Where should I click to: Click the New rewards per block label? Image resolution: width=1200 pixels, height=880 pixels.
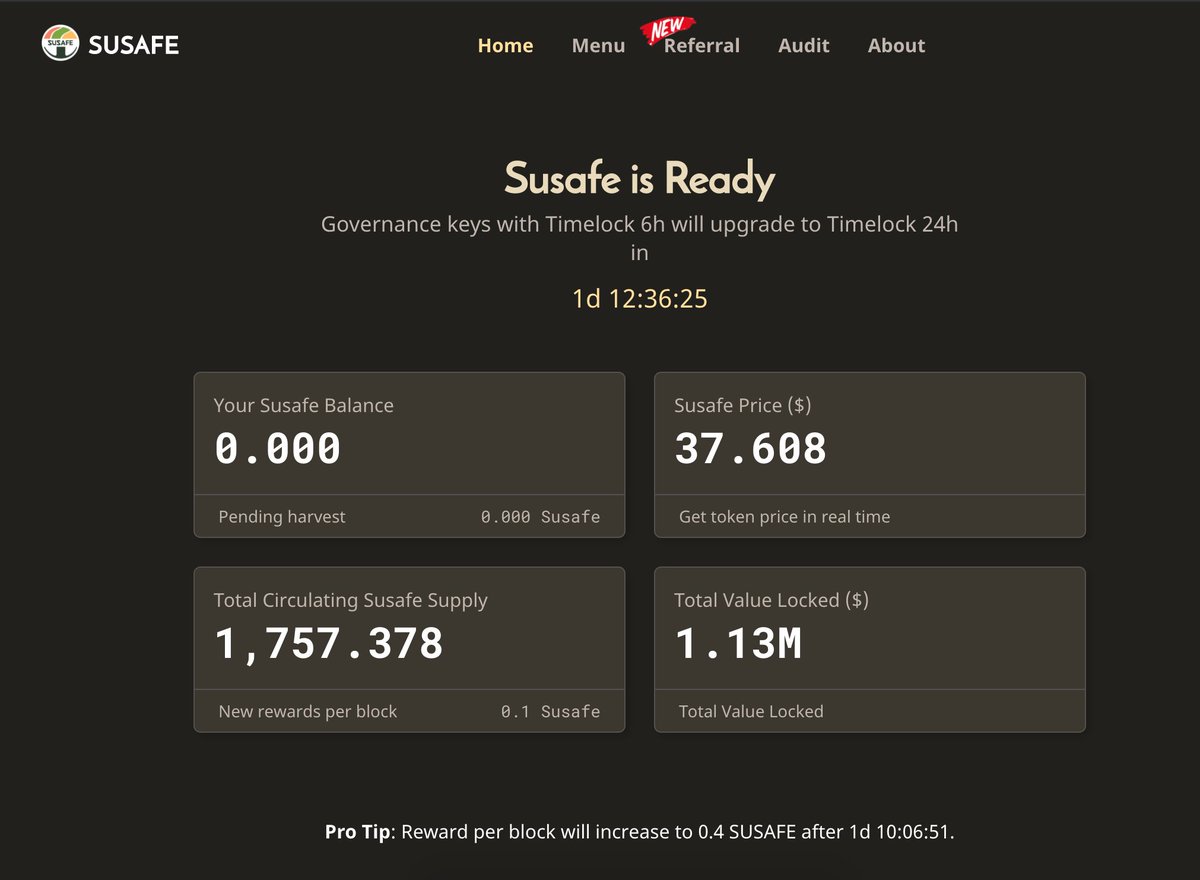tap(308, 712)
